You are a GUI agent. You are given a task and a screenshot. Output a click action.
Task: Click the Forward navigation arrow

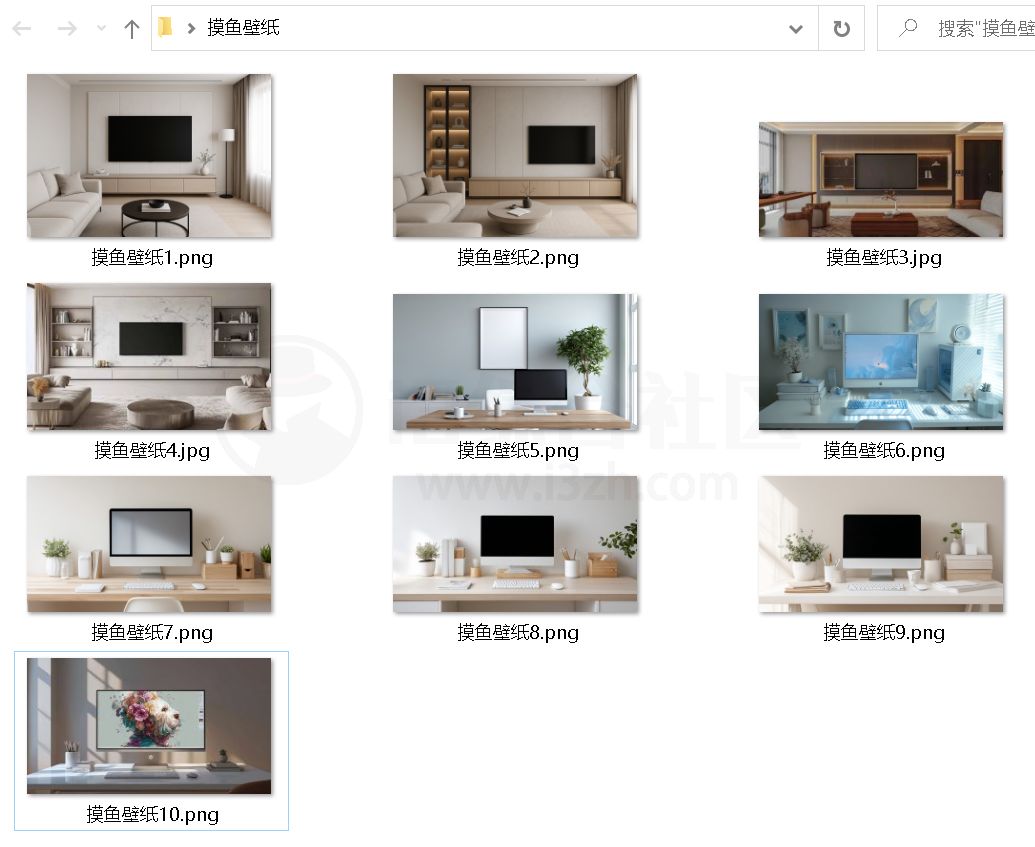(x=67, y=29)
